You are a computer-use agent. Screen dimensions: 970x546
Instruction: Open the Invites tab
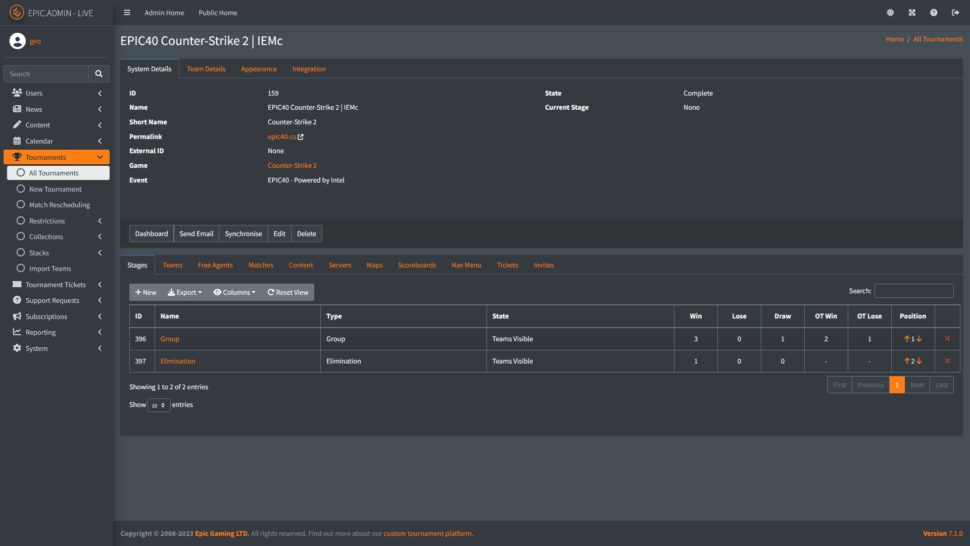[x=544, y=265]
